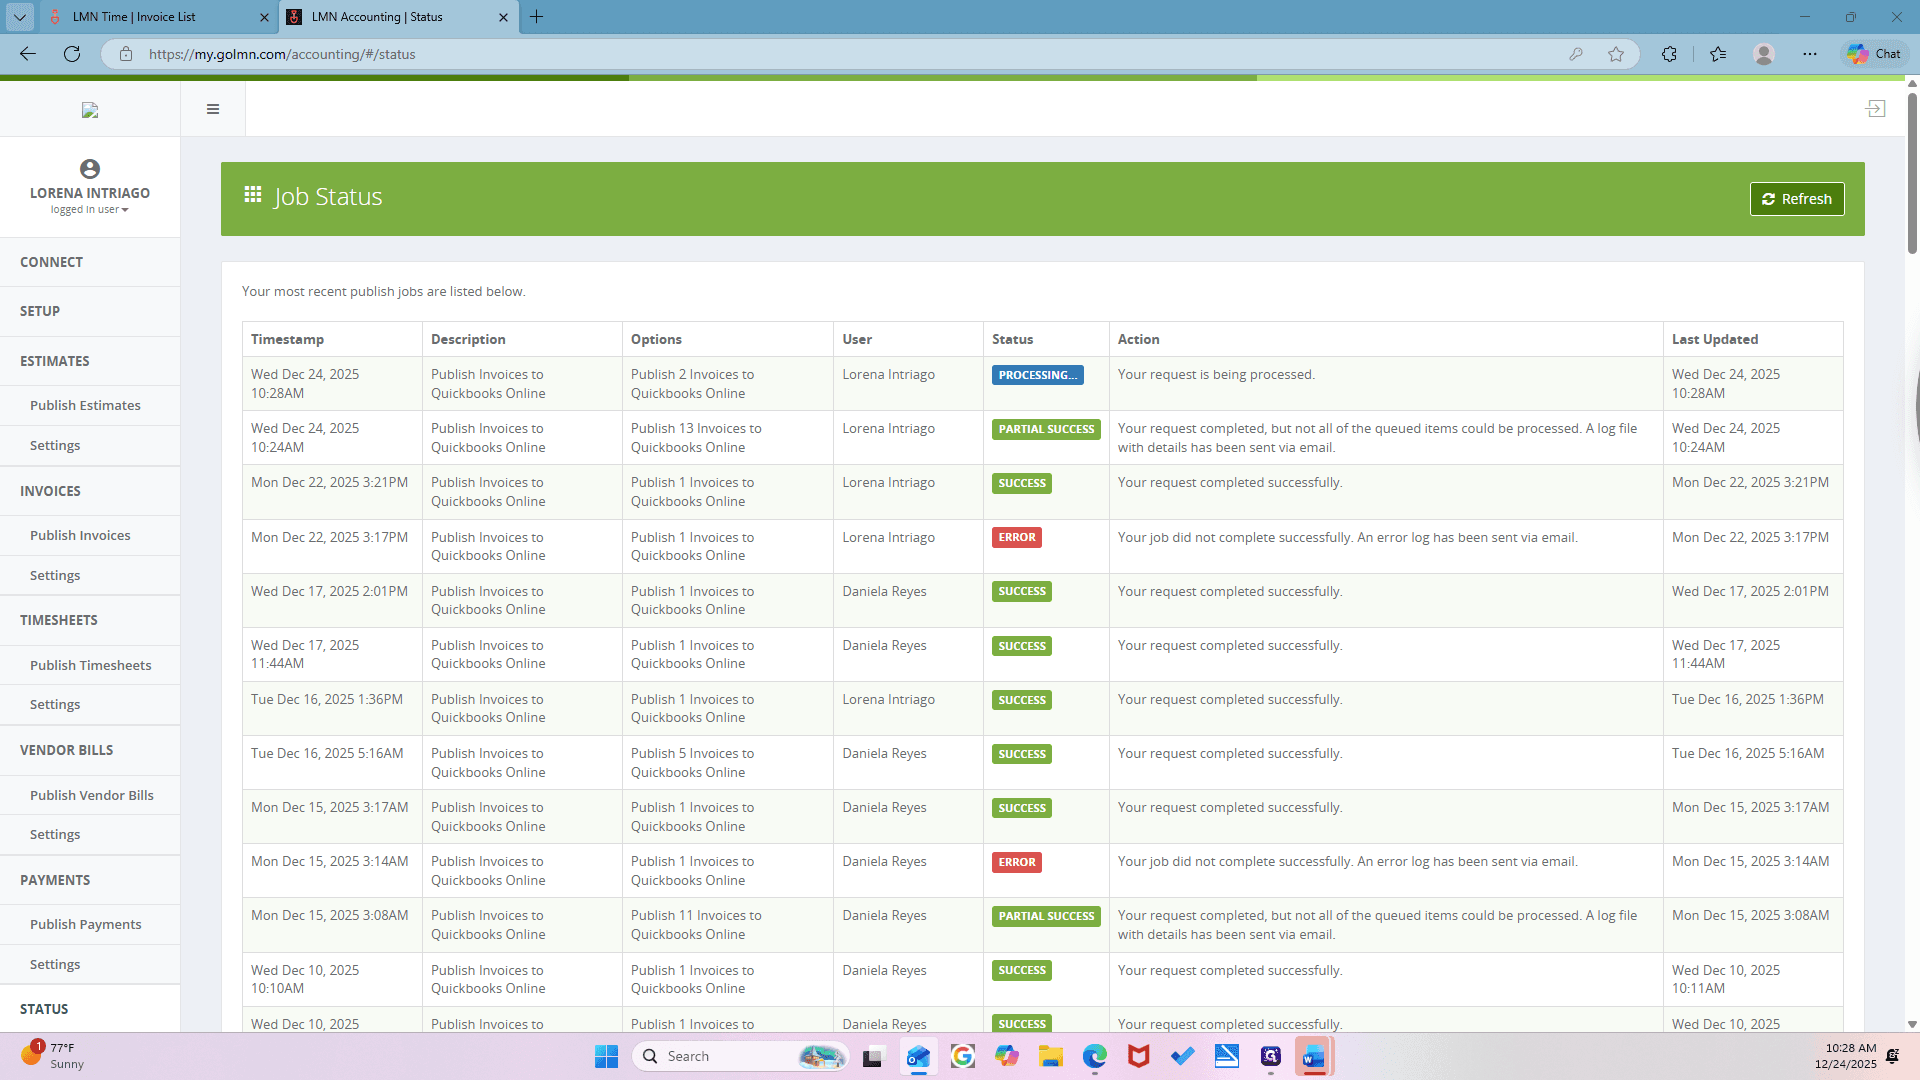Click the user avatar icon above Lorena Intriago
The width and height of the screenshot is (1920, 1080).
[90, 169]
